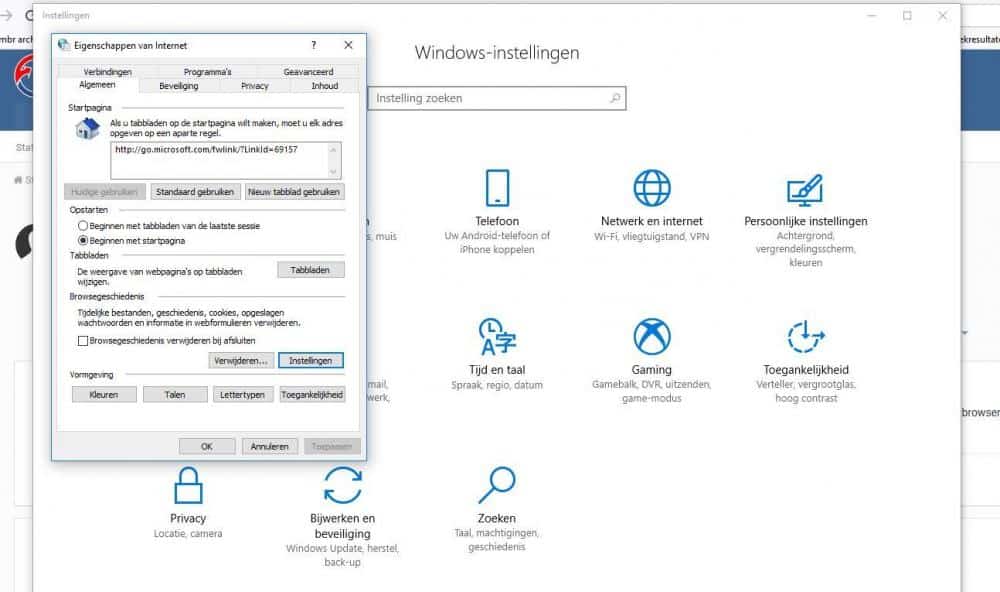Open Persoonlijke instellingen icon
The width and height of the screenshot is (1000, 592).
805,189
